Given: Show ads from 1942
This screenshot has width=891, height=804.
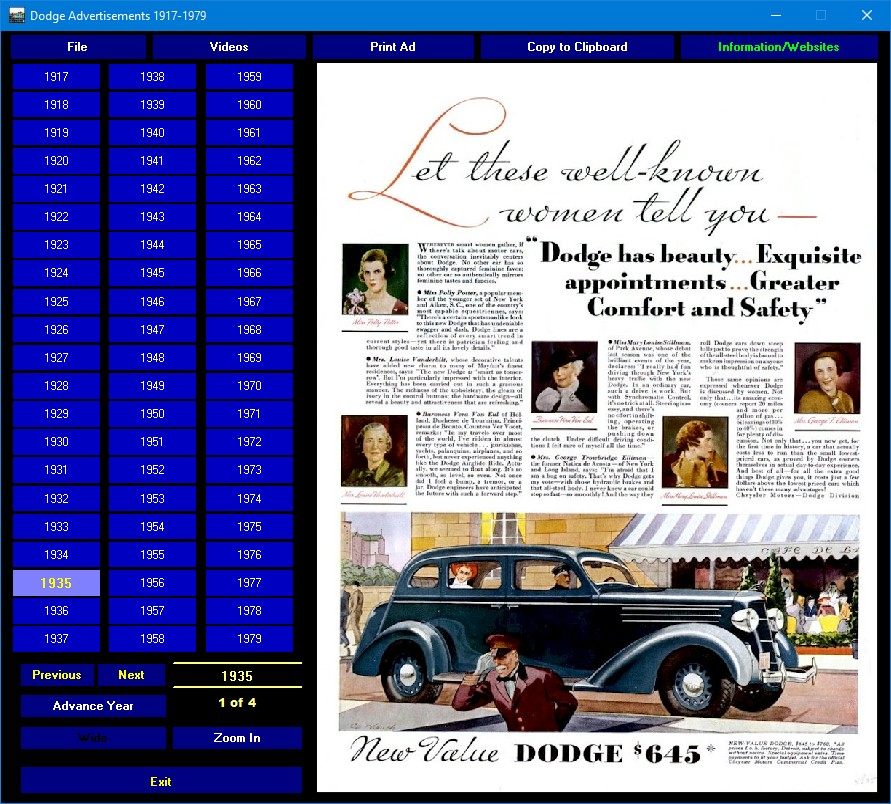Looking at the screenshot, I should tap(152, 189).
